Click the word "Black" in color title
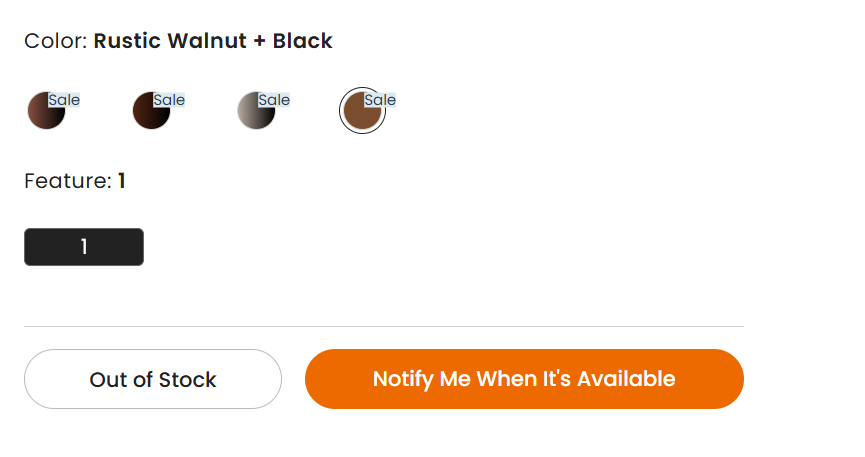Viewport: 865px width, 457px height. point(302,41)
